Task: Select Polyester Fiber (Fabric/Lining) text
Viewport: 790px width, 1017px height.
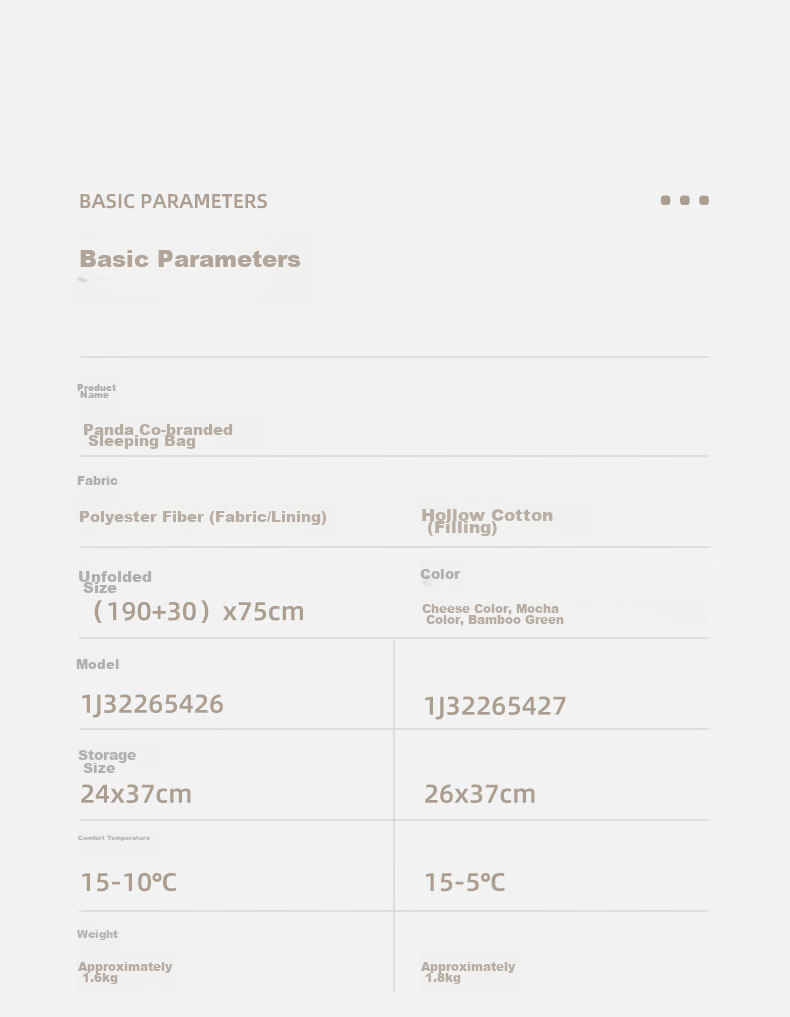Action: point(203,517)
